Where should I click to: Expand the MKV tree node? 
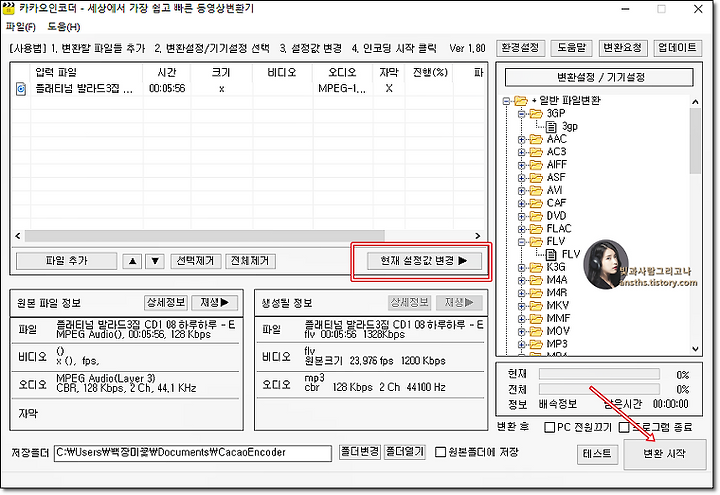(521, 306)
